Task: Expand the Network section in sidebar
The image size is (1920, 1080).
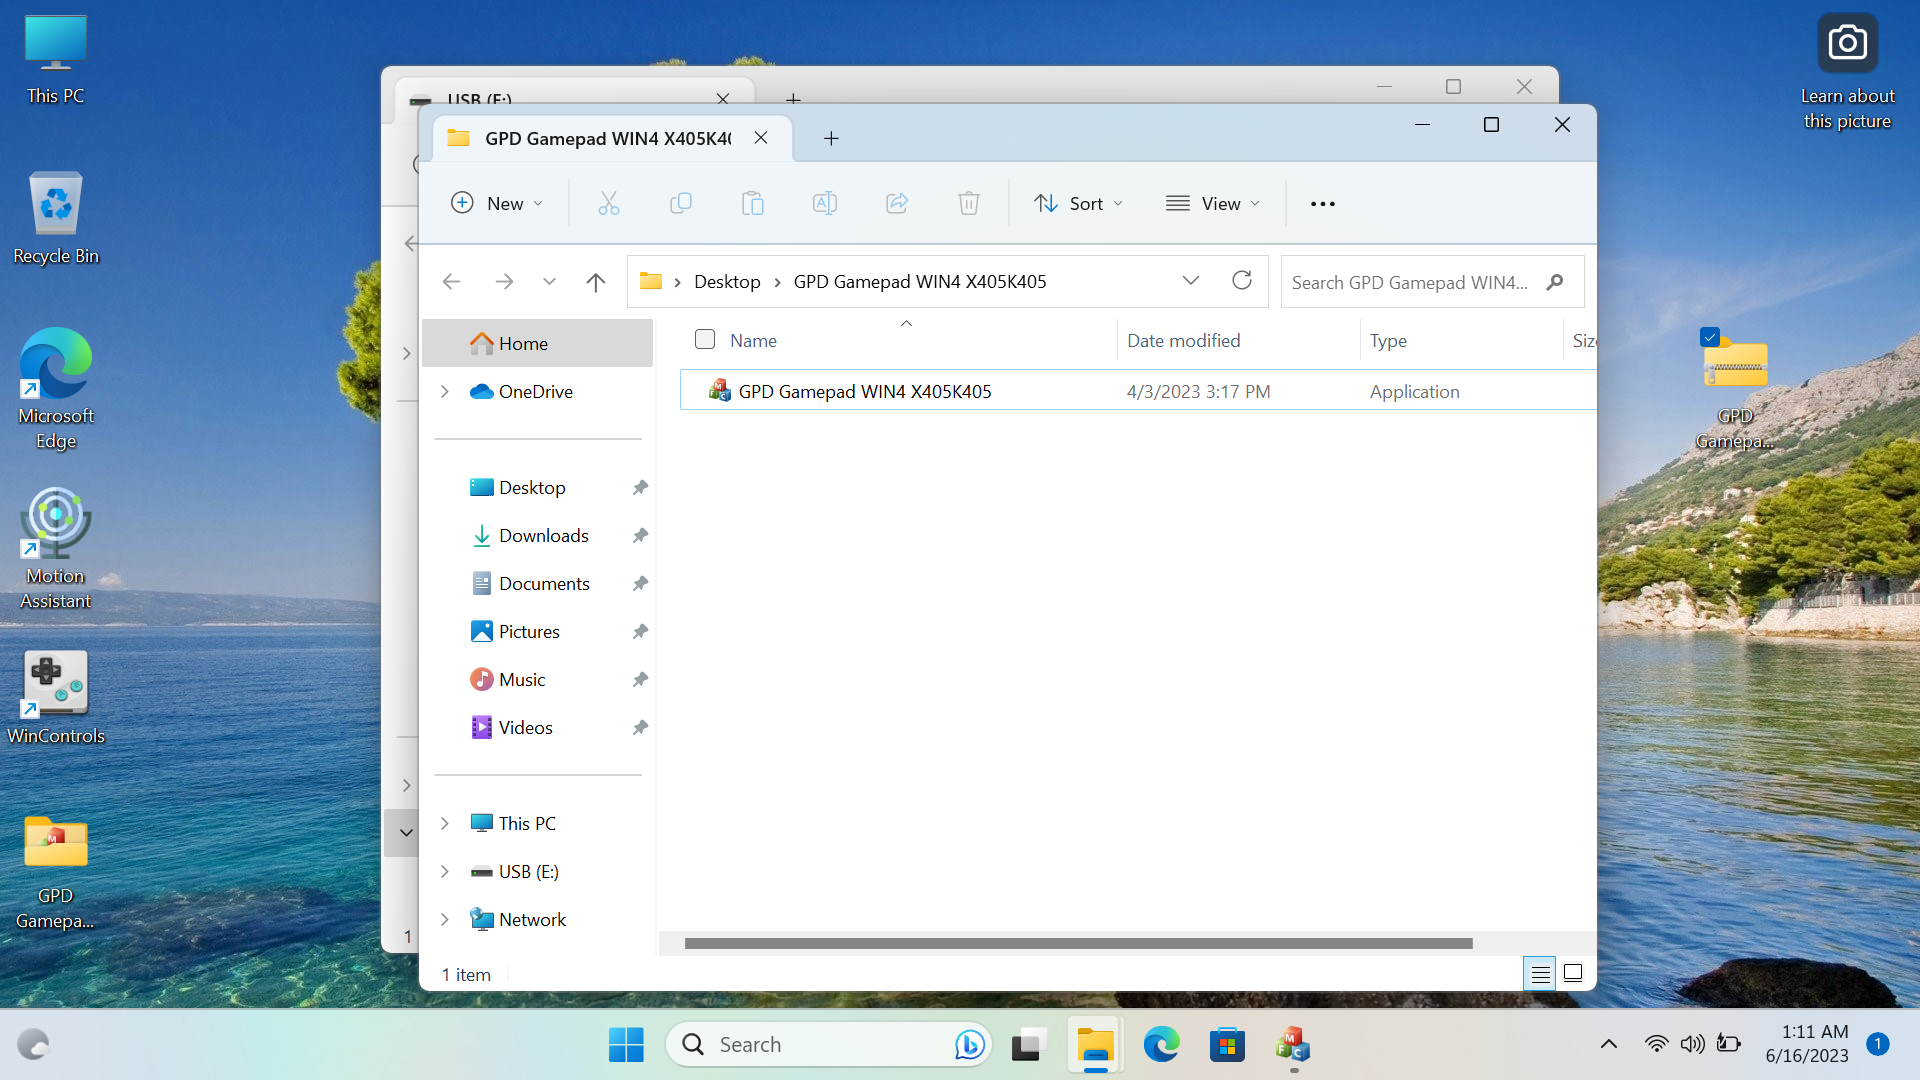Action: coord(446,919)
